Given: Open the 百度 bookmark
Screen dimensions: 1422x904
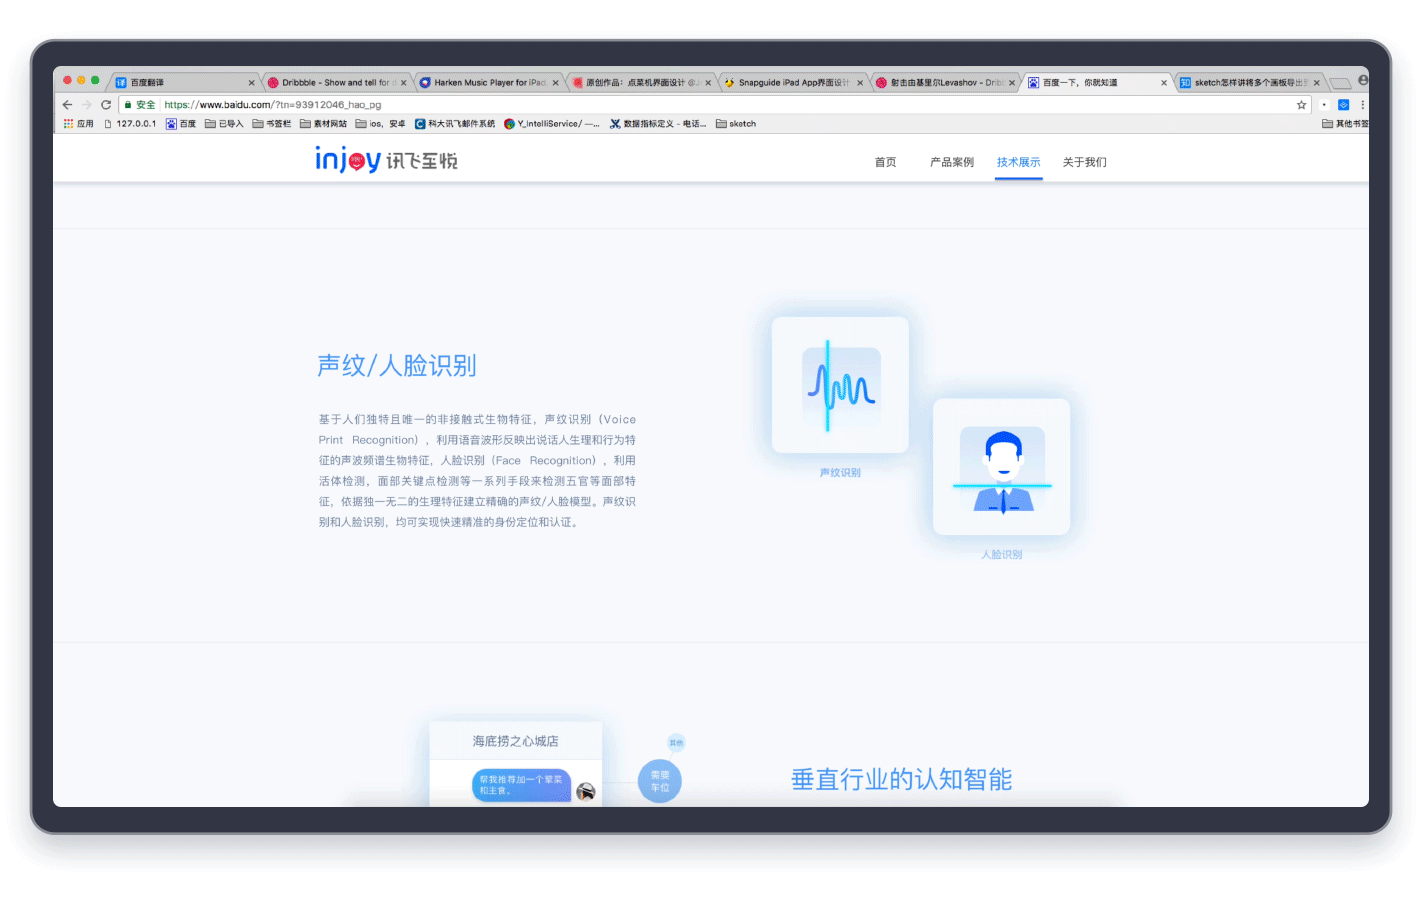Looking at the screenshot, I should click(x=181, y=124).
